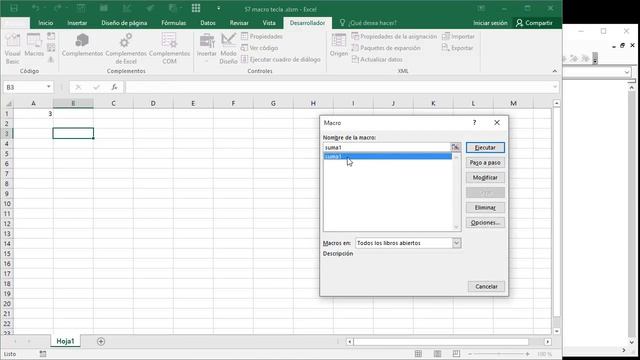Open the Fórmulas tab

point(173,23)
